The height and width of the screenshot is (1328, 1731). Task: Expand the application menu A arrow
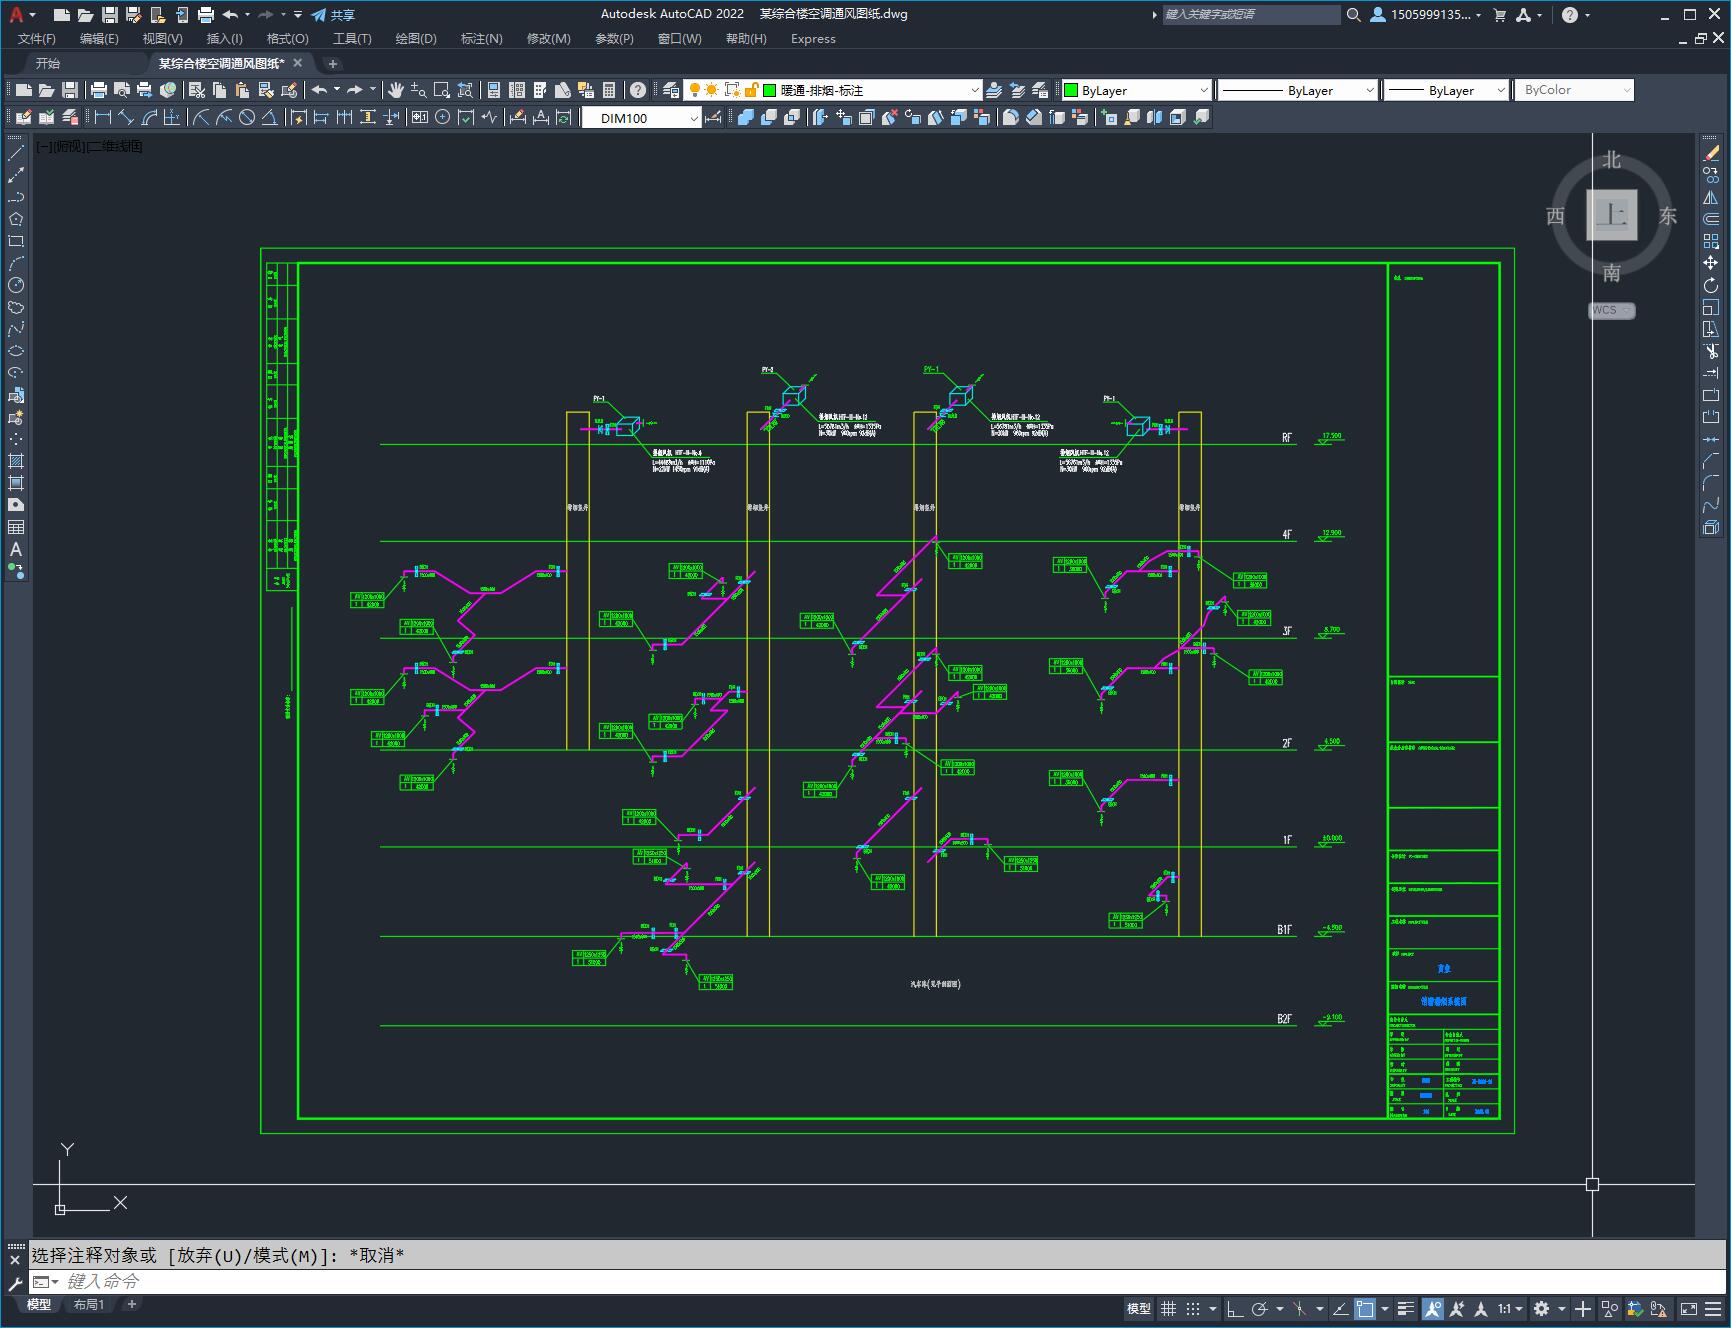(32, 15)
